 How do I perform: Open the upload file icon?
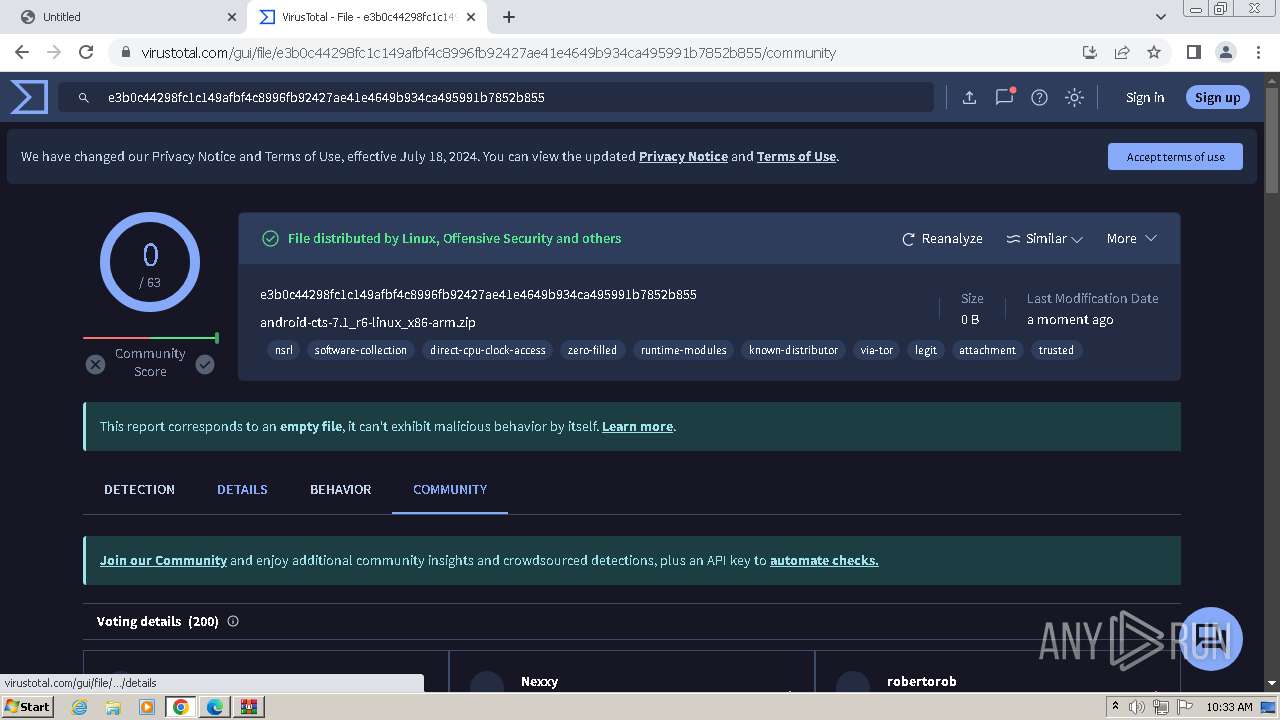pos(969,97)
